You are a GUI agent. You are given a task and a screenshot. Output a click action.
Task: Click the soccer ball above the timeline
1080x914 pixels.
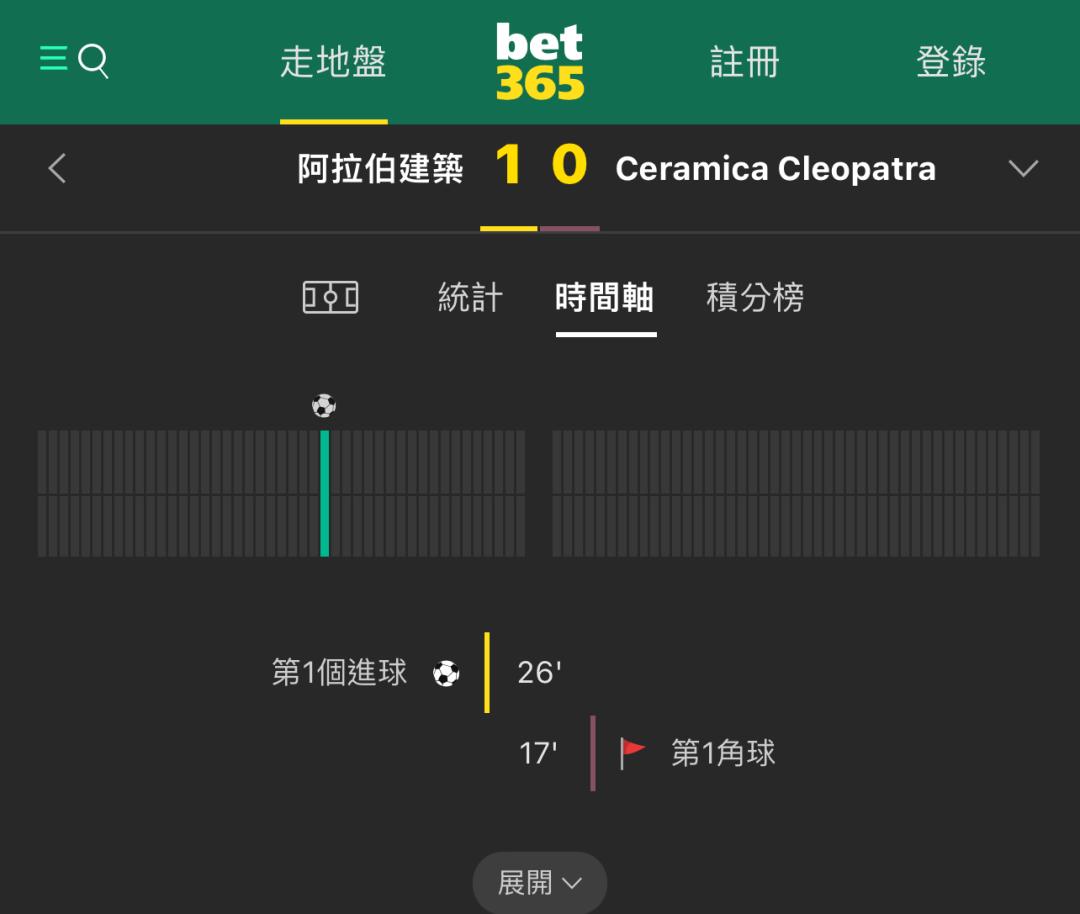tap(324, 406)
